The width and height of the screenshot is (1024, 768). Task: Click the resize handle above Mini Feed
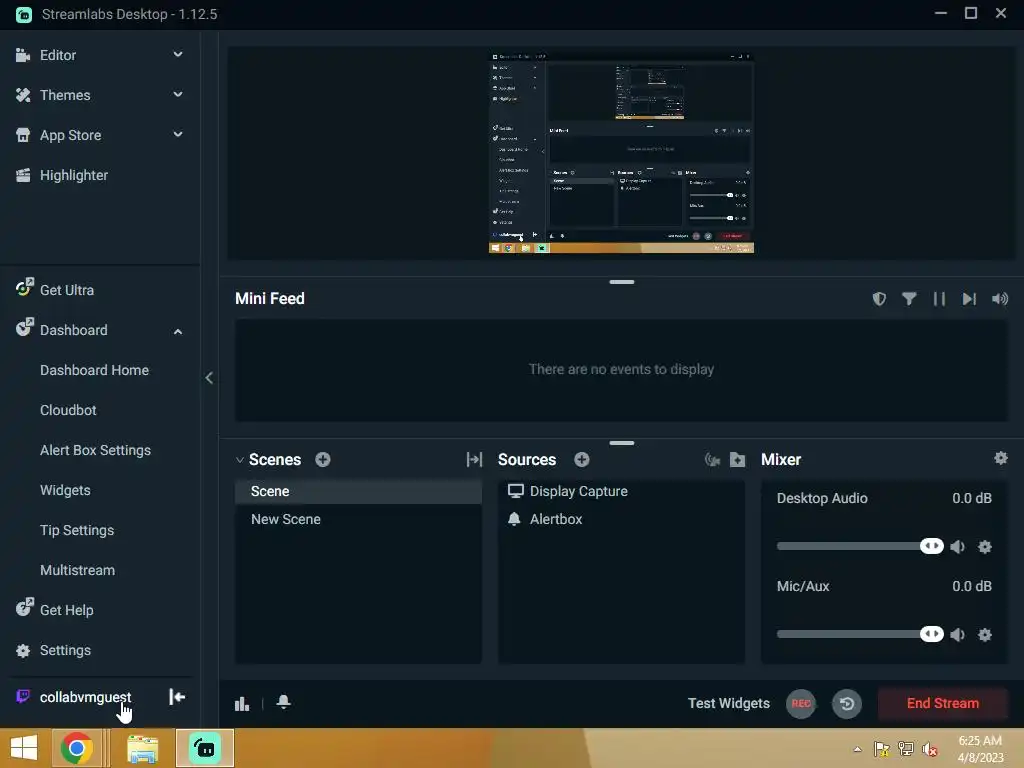pyautogui.click(x=621, y=282)
